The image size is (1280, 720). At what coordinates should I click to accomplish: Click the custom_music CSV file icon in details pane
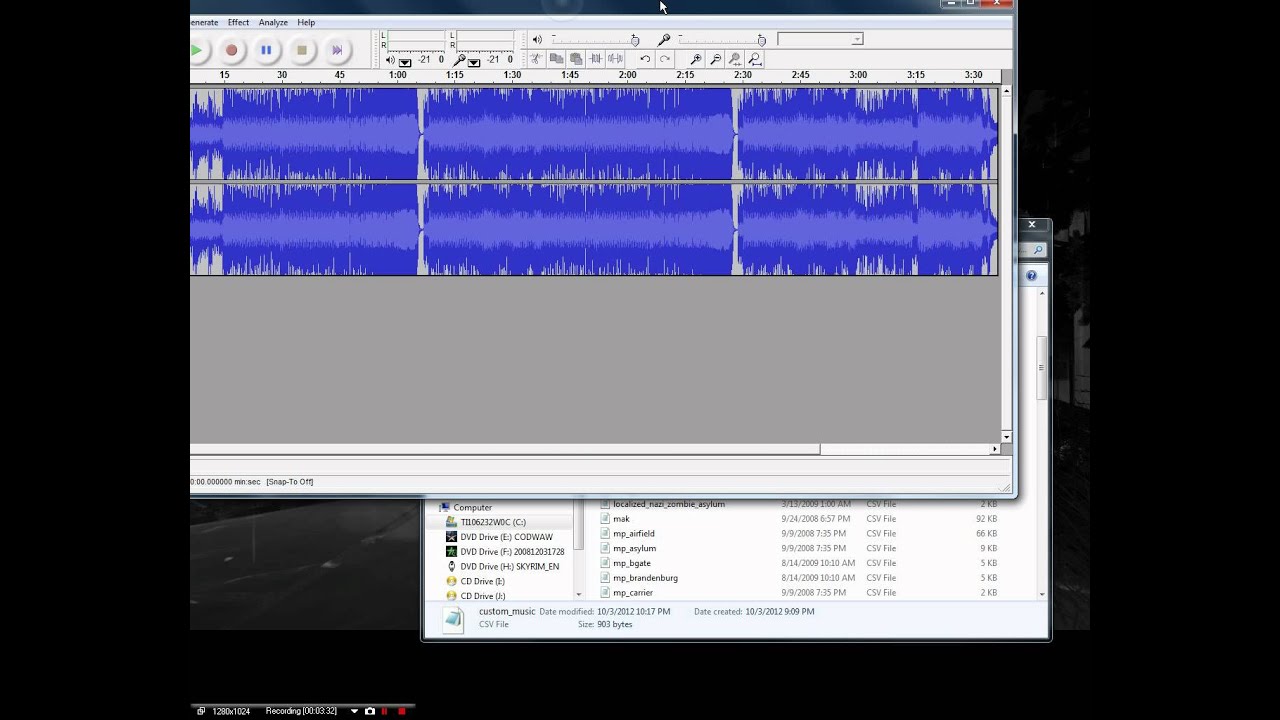click(x=454, y=619)
